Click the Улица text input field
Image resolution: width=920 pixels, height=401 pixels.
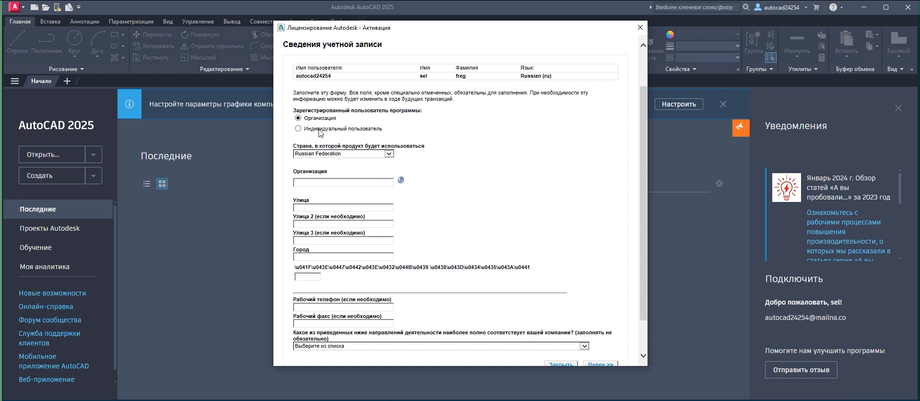343,207
